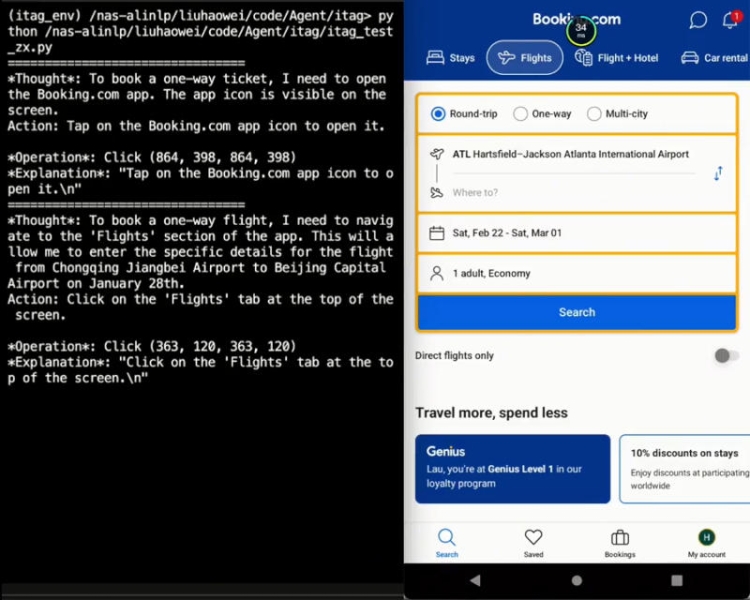
Task: Swap origin and destination arrows icon
Action: pyautogui.click(x=717, y=174)
